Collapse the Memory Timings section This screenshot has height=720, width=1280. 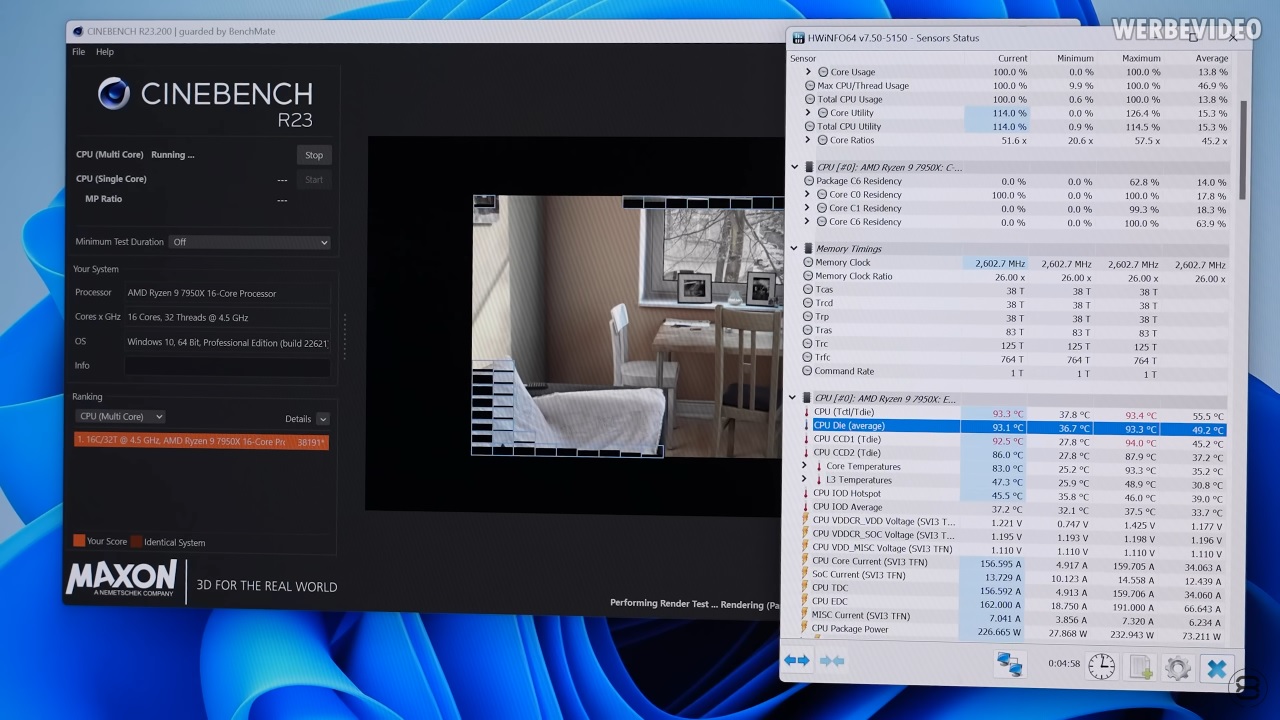[x=795, y=248]
